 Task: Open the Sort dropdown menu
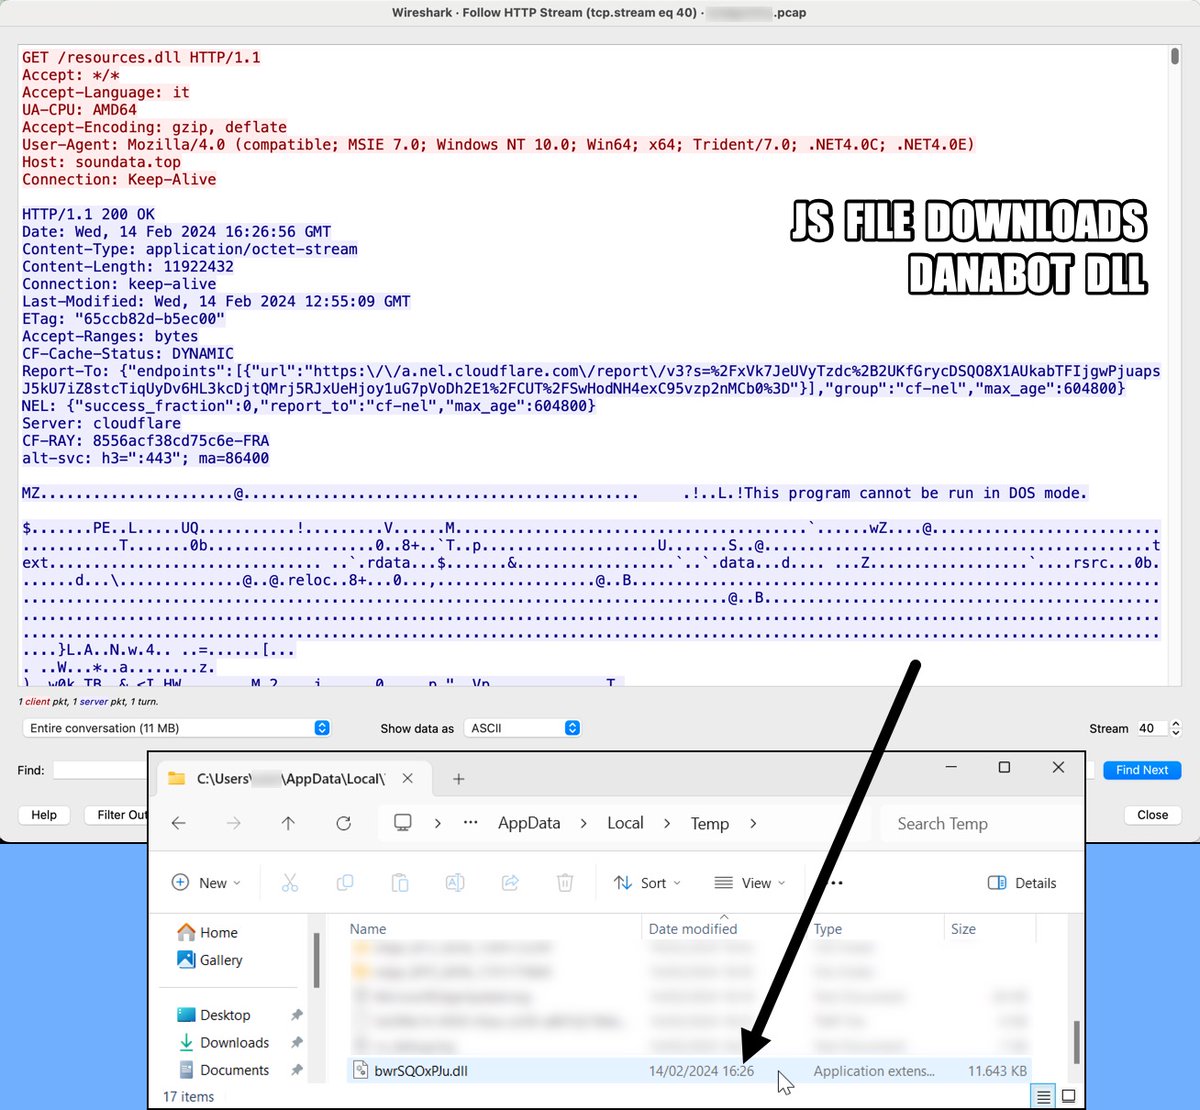click(x=647, y=883)
